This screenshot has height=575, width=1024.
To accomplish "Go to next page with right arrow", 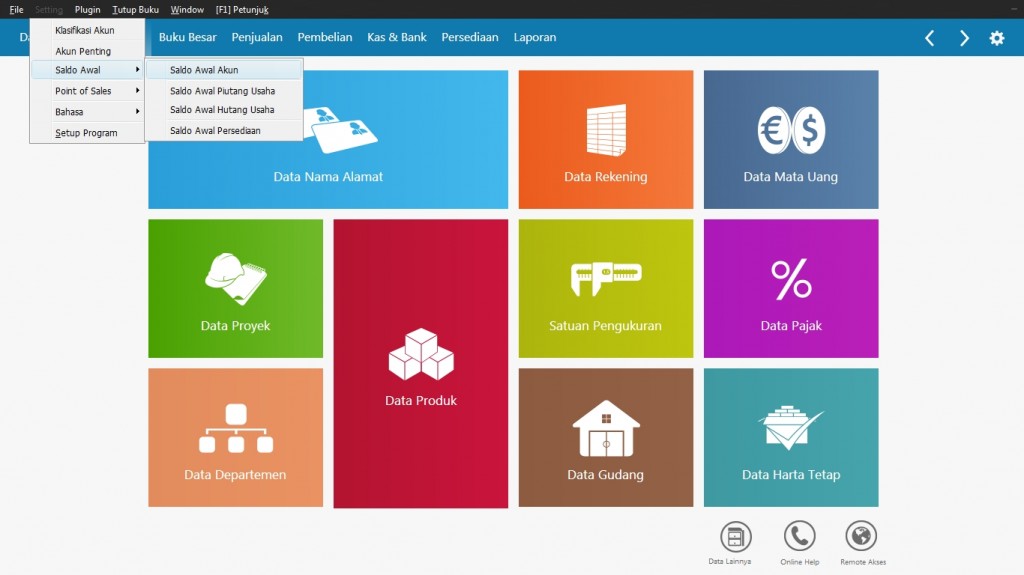I will 964,38.
